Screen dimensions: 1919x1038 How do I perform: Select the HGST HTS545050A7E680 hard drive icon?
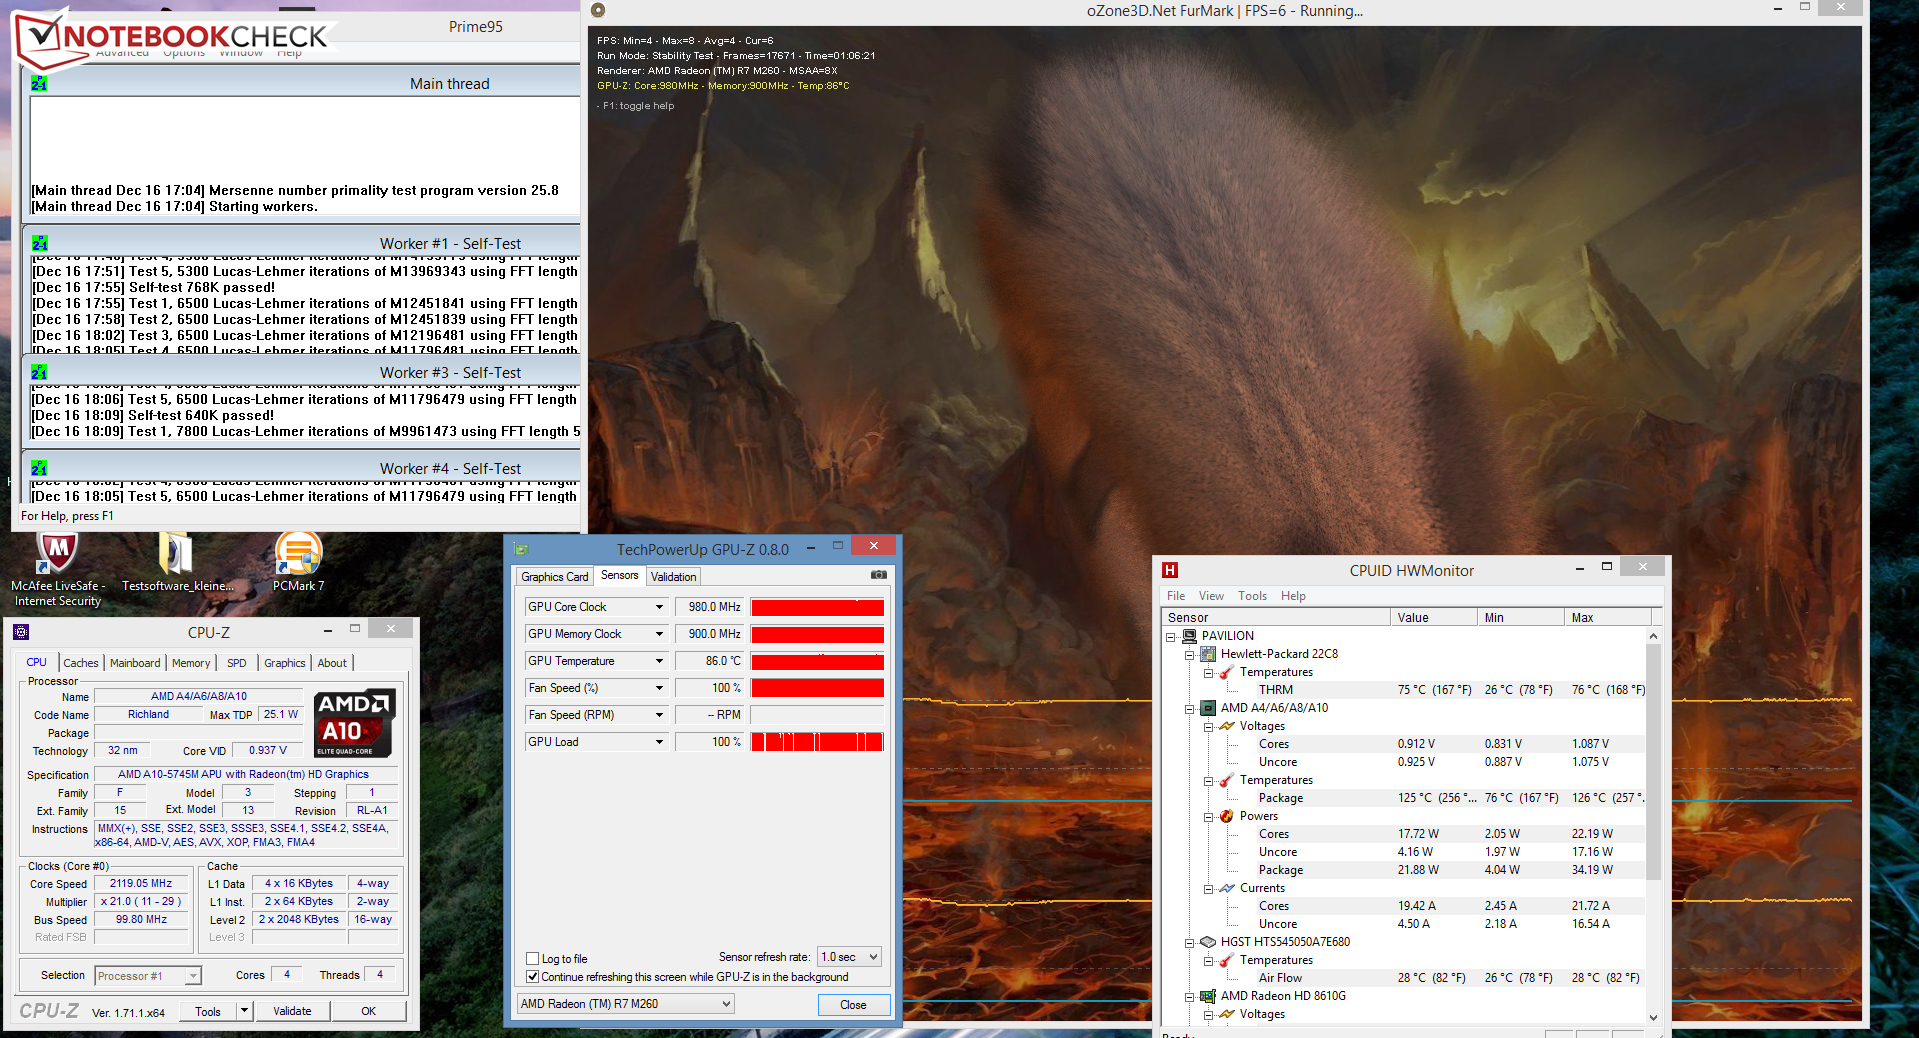click(x=1208, y=942)
